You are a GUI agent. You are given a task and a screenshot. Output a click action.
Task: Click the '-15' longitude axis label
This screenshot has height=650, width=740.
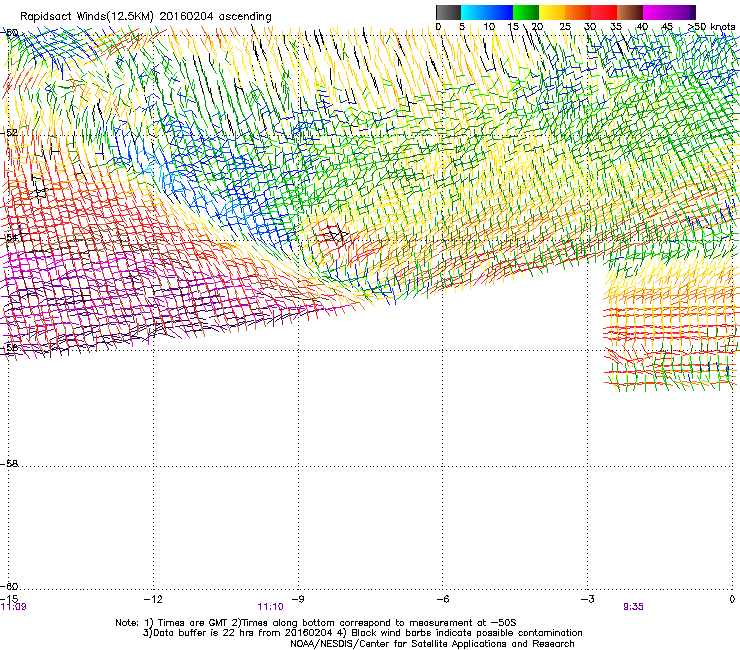click(x=9, y=599)
